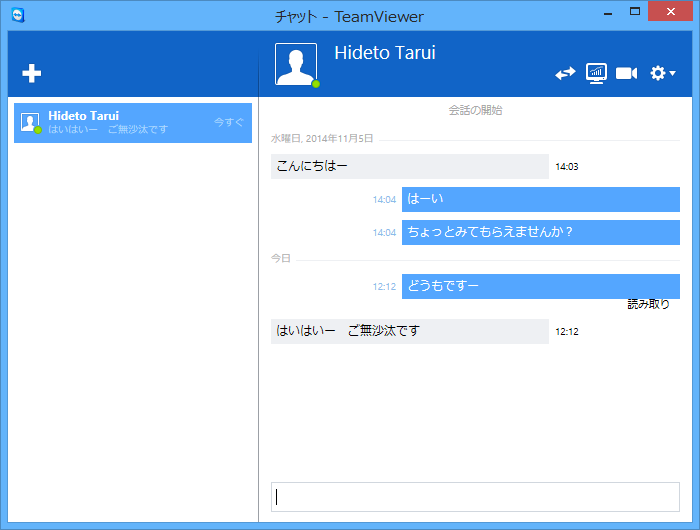Screen dimensions: 700x530
Task: Click the message "ちょっとみてもらえませんか？"
Action: point(541,232)
